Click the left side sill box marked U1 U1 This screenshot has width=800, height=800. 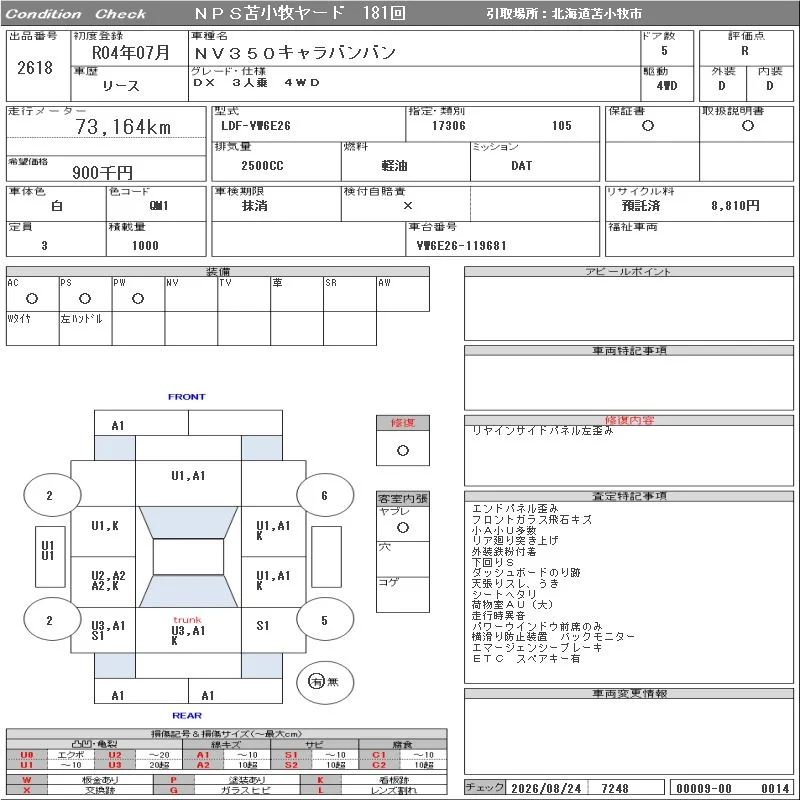pyautogui.click(x=50, y=557)
